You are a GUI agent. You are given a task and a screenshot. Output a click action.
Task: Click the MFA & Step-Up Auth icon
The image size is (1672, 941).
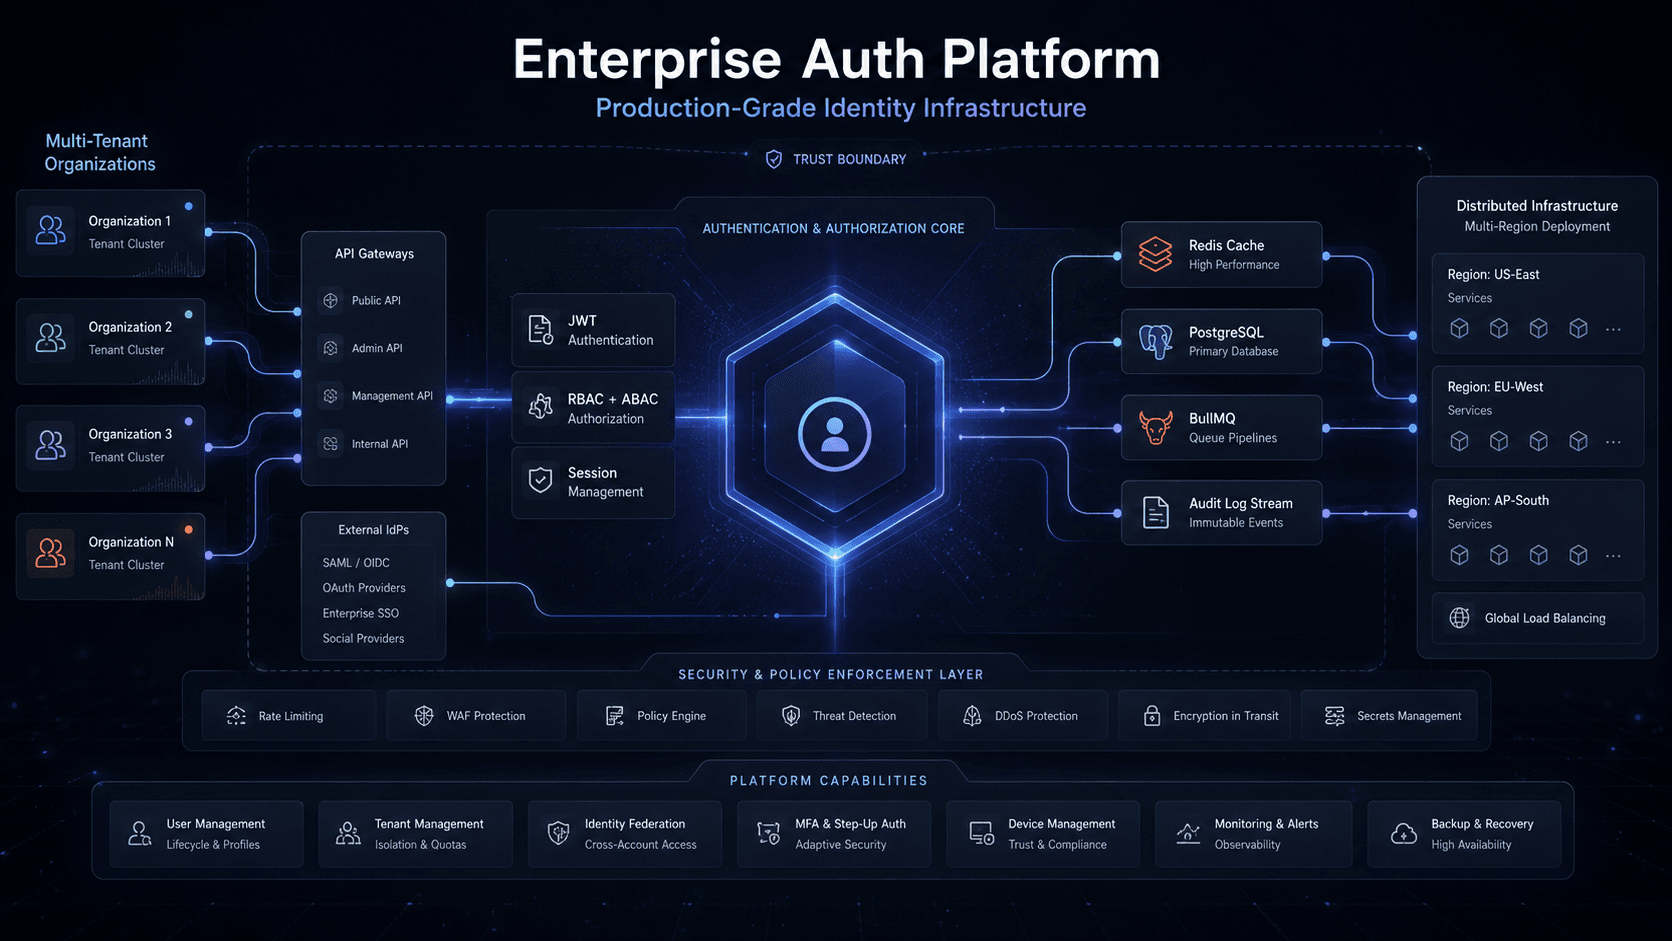point(768,833)
